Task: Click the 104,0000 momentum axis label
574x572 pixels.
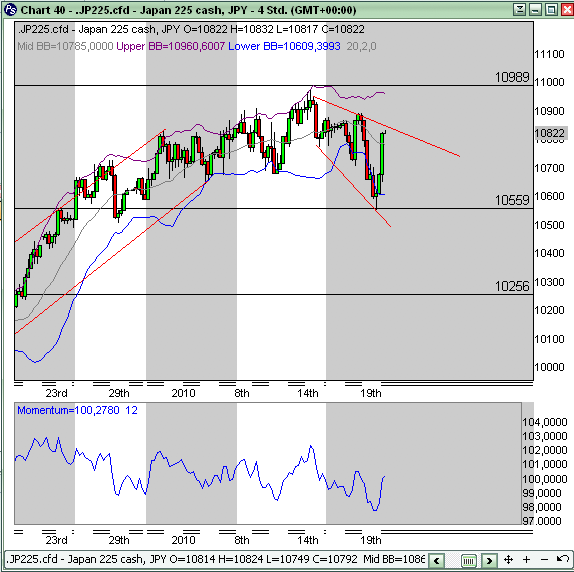Action: [x=545, y=422]
